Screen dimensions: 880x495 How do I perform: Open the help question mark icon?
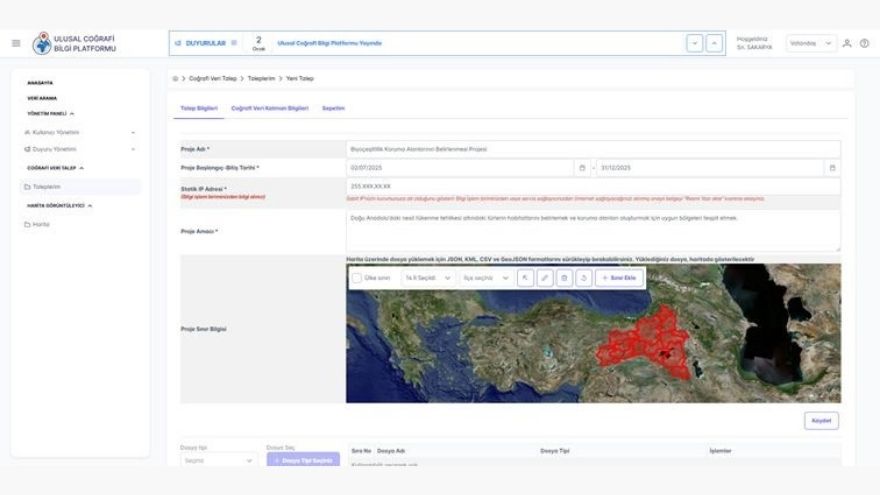[x=864, y=43]
